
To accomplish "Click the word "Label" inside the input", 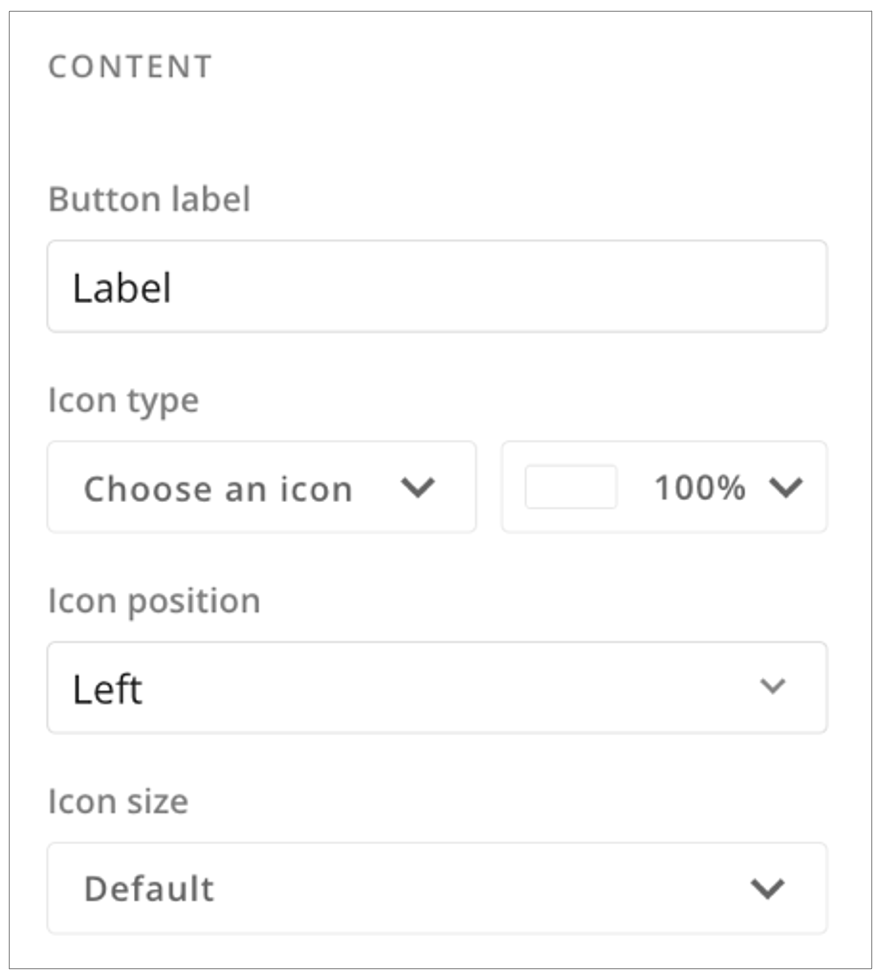I will point(122,288).
